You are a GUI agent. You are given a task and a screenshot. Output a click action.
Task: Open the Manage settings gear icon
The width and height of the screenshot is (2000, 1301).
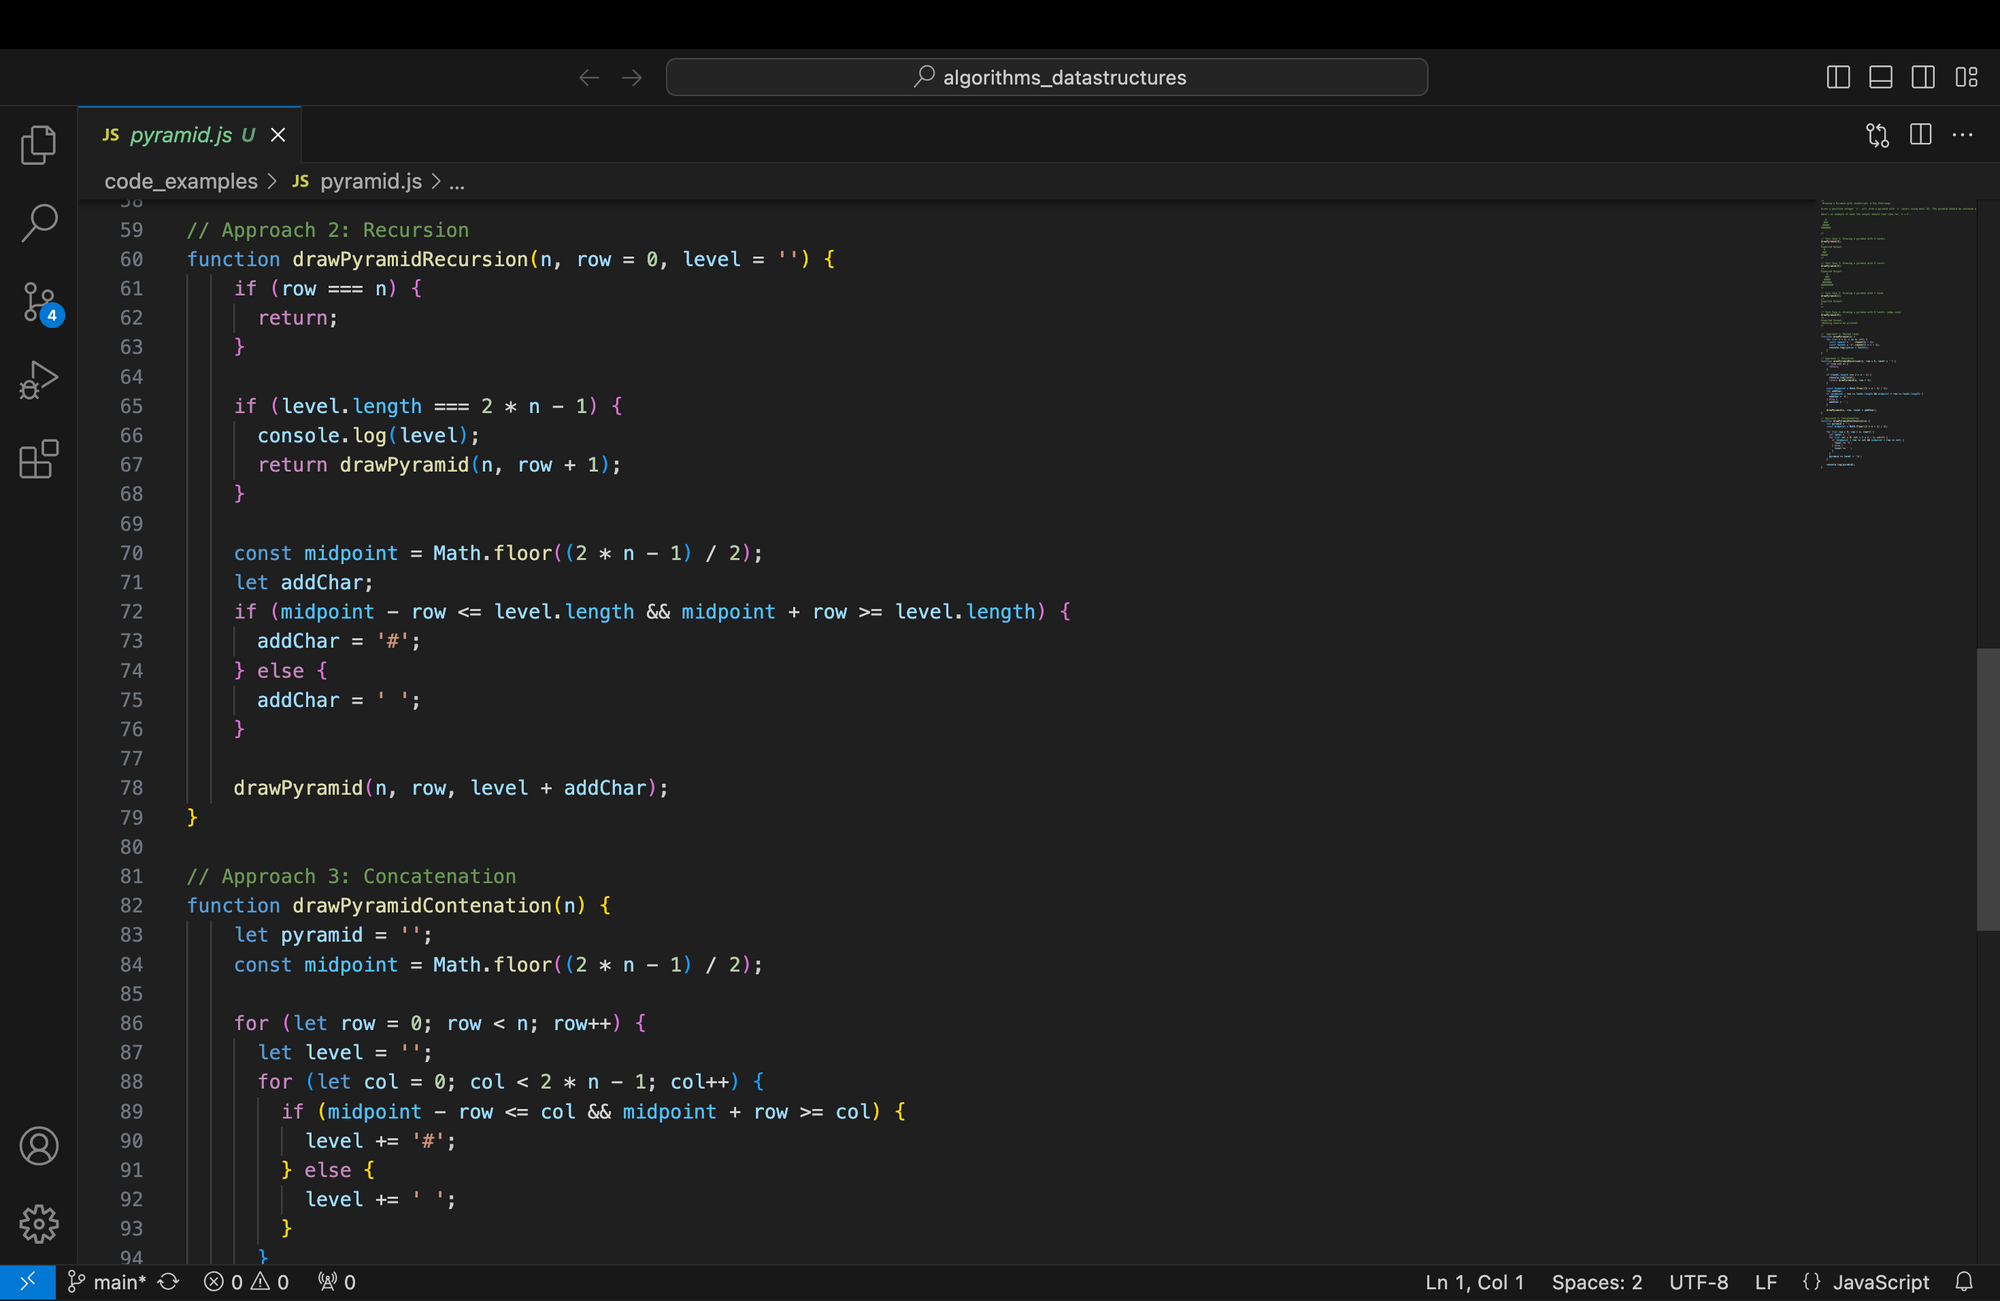[38, 1224]
